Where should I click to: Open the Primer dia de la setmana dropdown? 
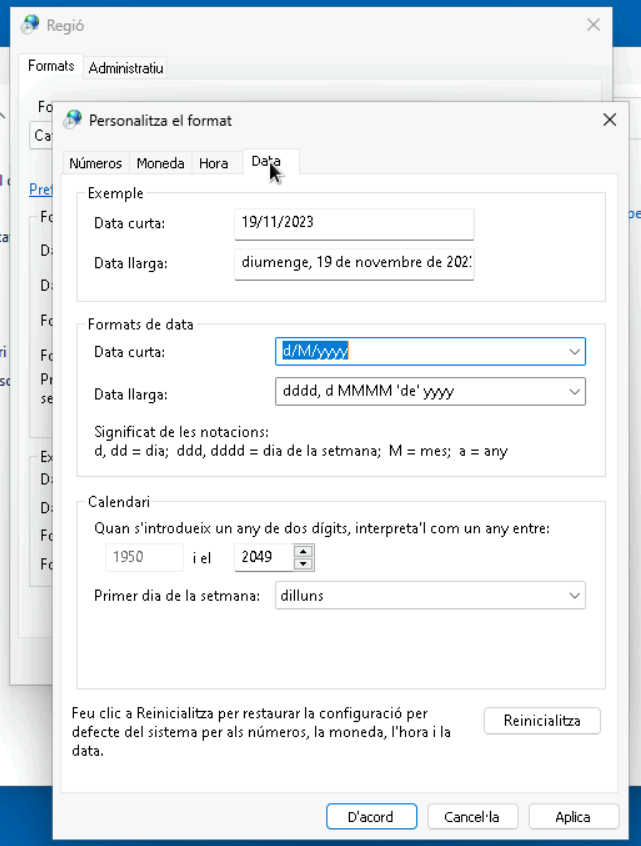tap(574, 596)
